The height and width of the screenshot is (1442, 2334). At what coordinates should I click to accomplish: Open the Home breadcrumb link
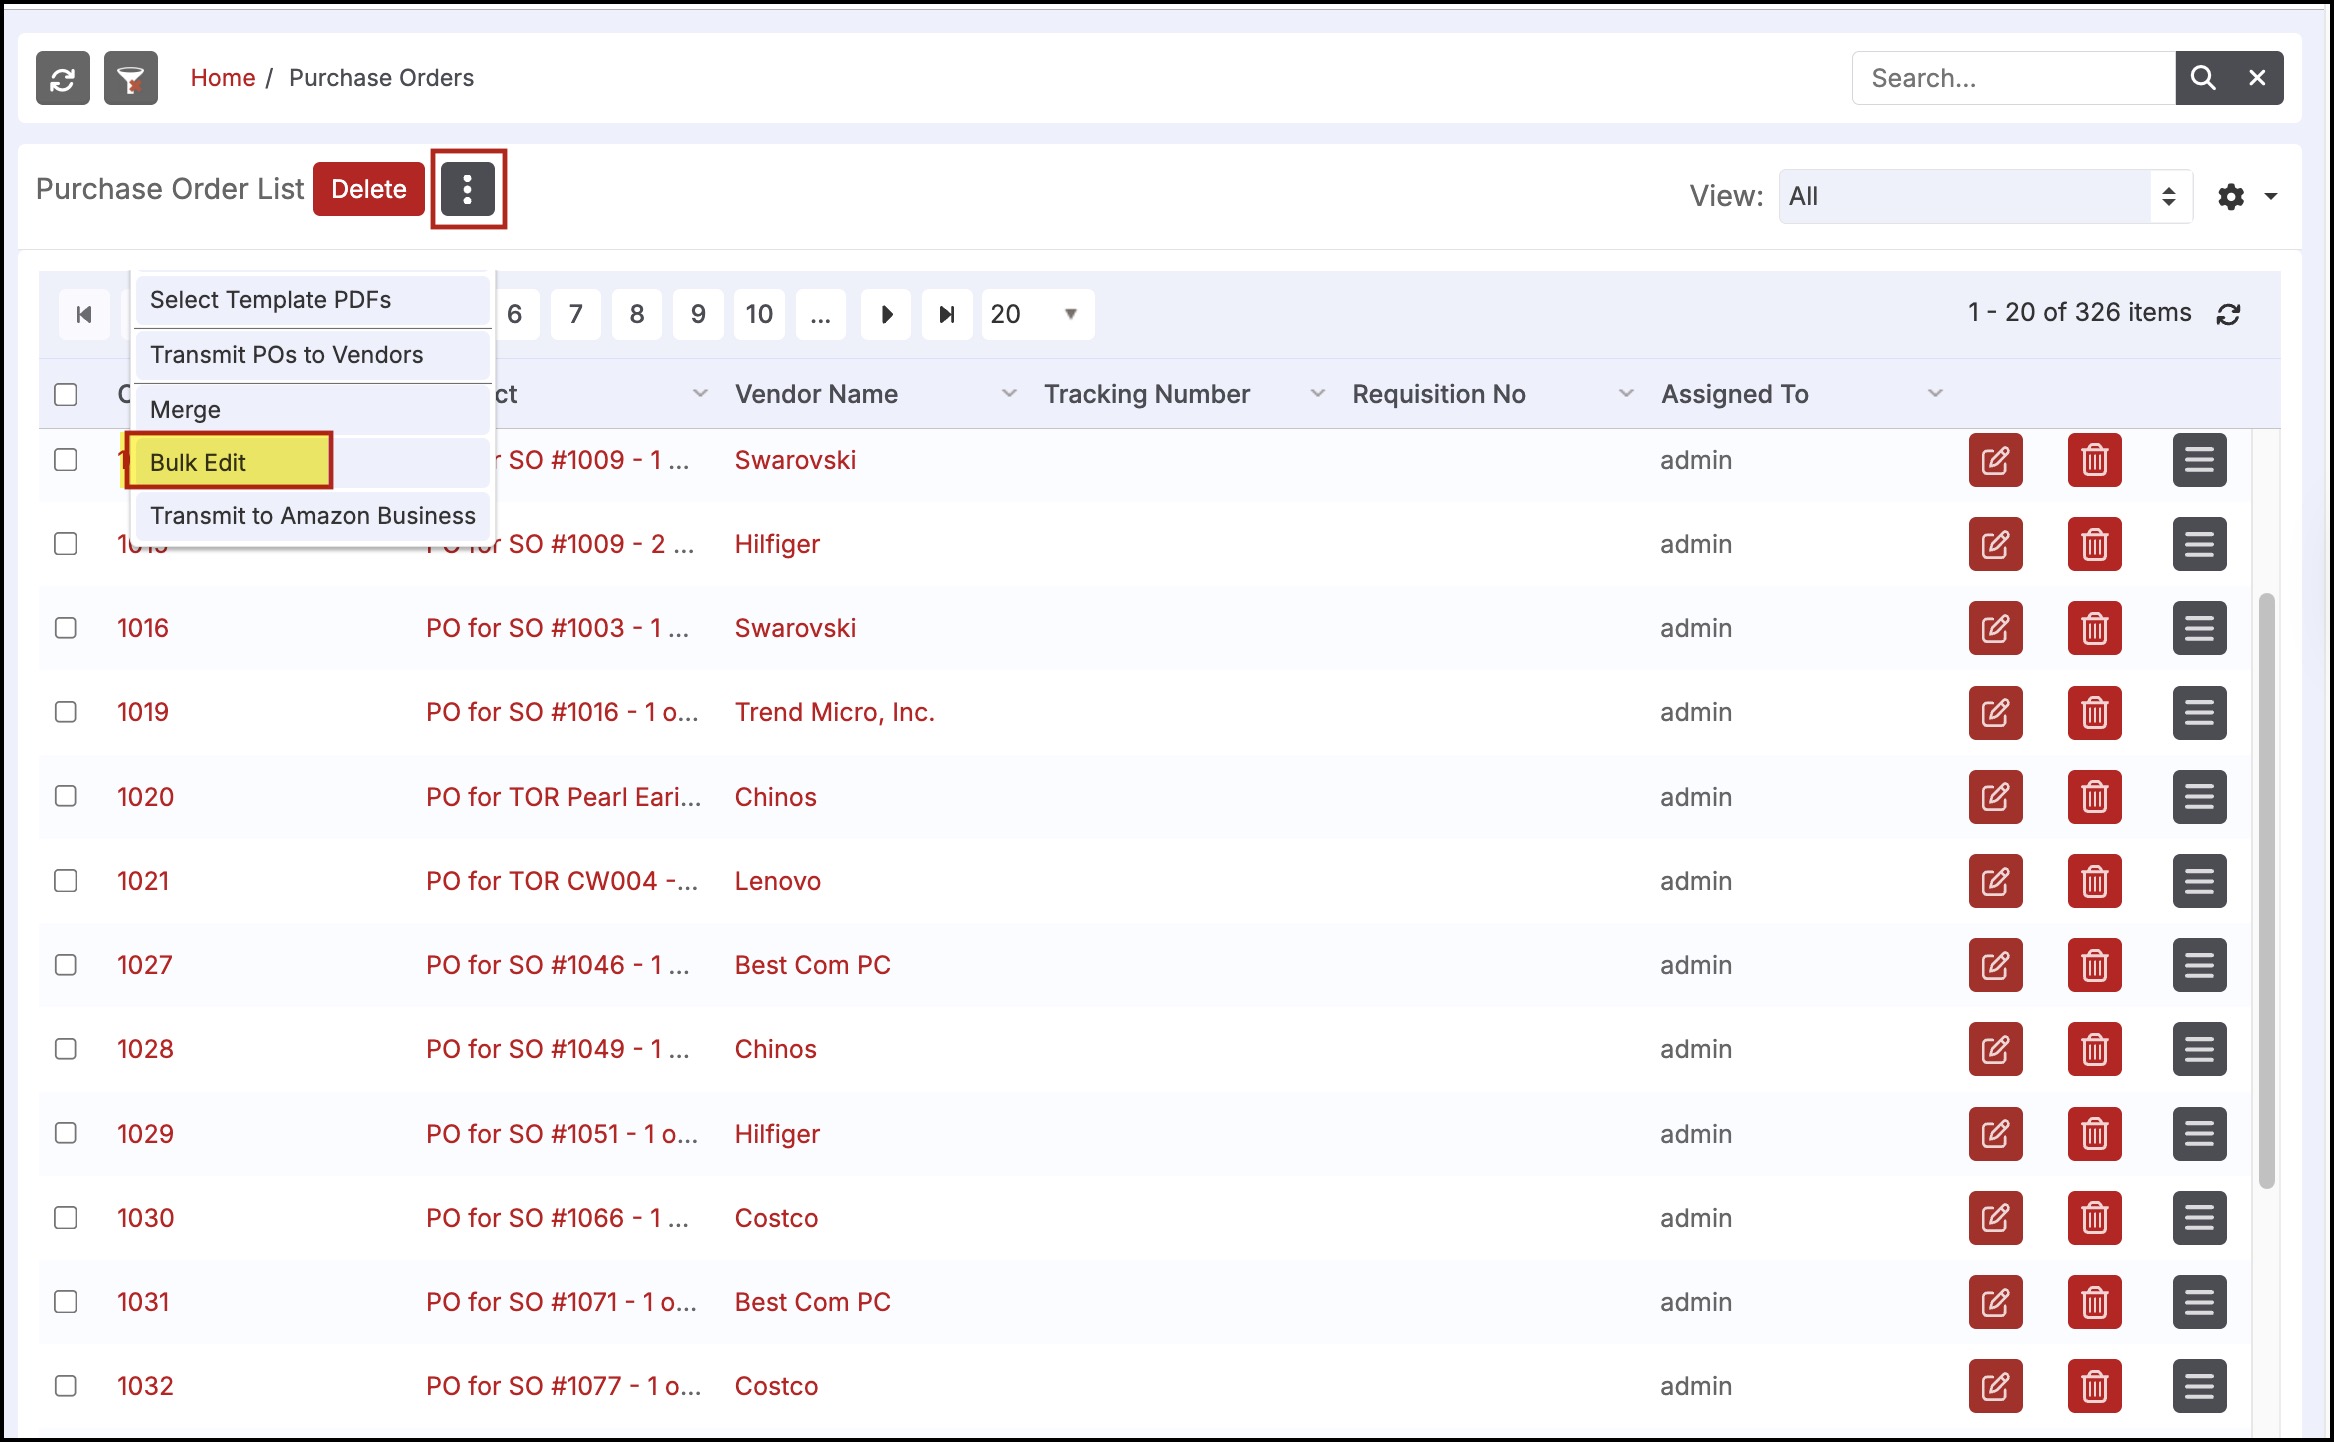pyautogui.click(x=222, y=78)
